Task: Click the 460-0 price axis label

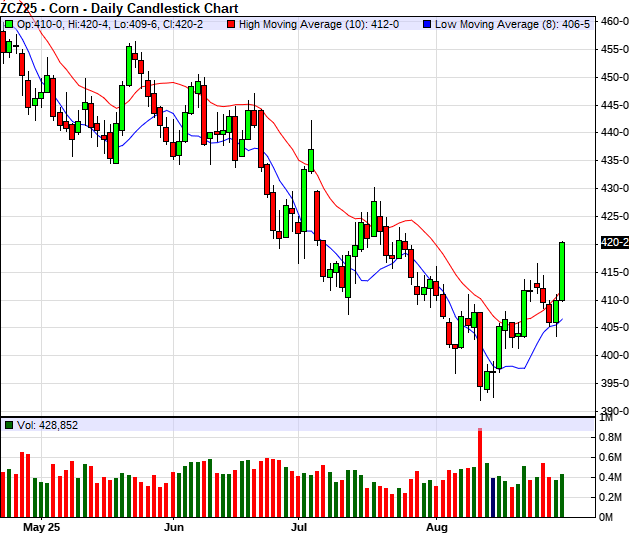Action: coord(614,21)
